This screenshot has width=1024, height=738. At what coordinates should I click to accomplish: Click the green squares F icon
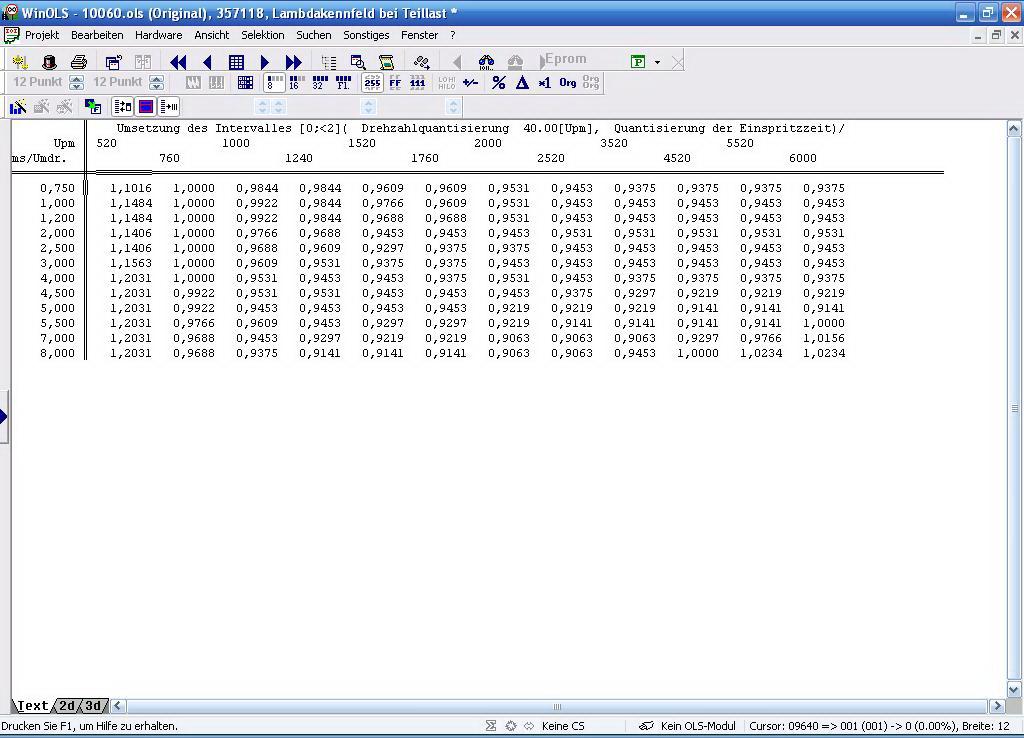pyautogui.click(x=93, y=106)
